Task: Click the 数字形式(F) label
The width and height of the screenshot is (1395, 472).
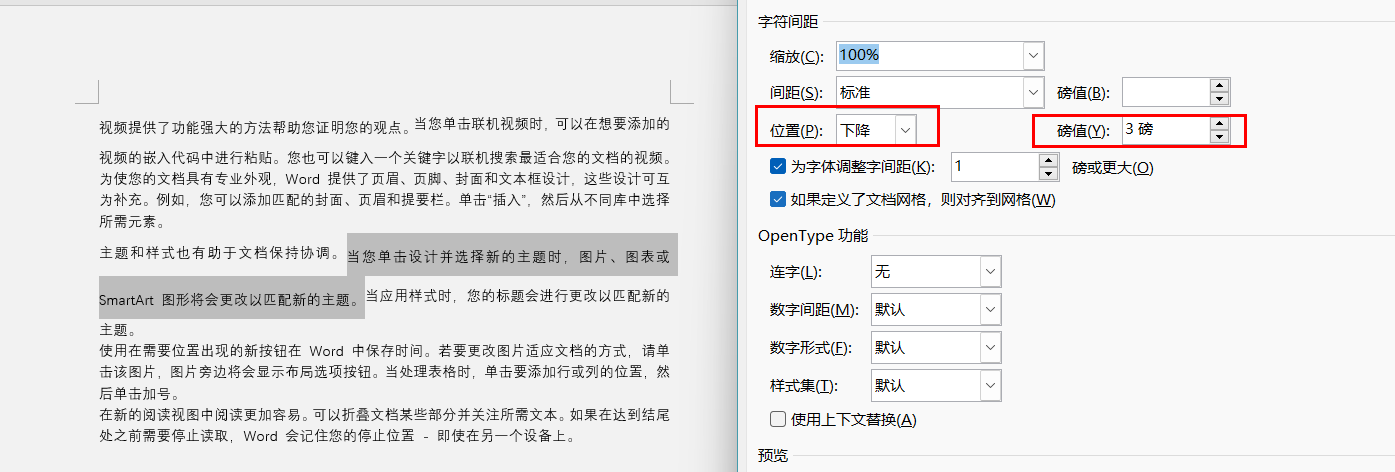Action: click(x=811, y=348)
